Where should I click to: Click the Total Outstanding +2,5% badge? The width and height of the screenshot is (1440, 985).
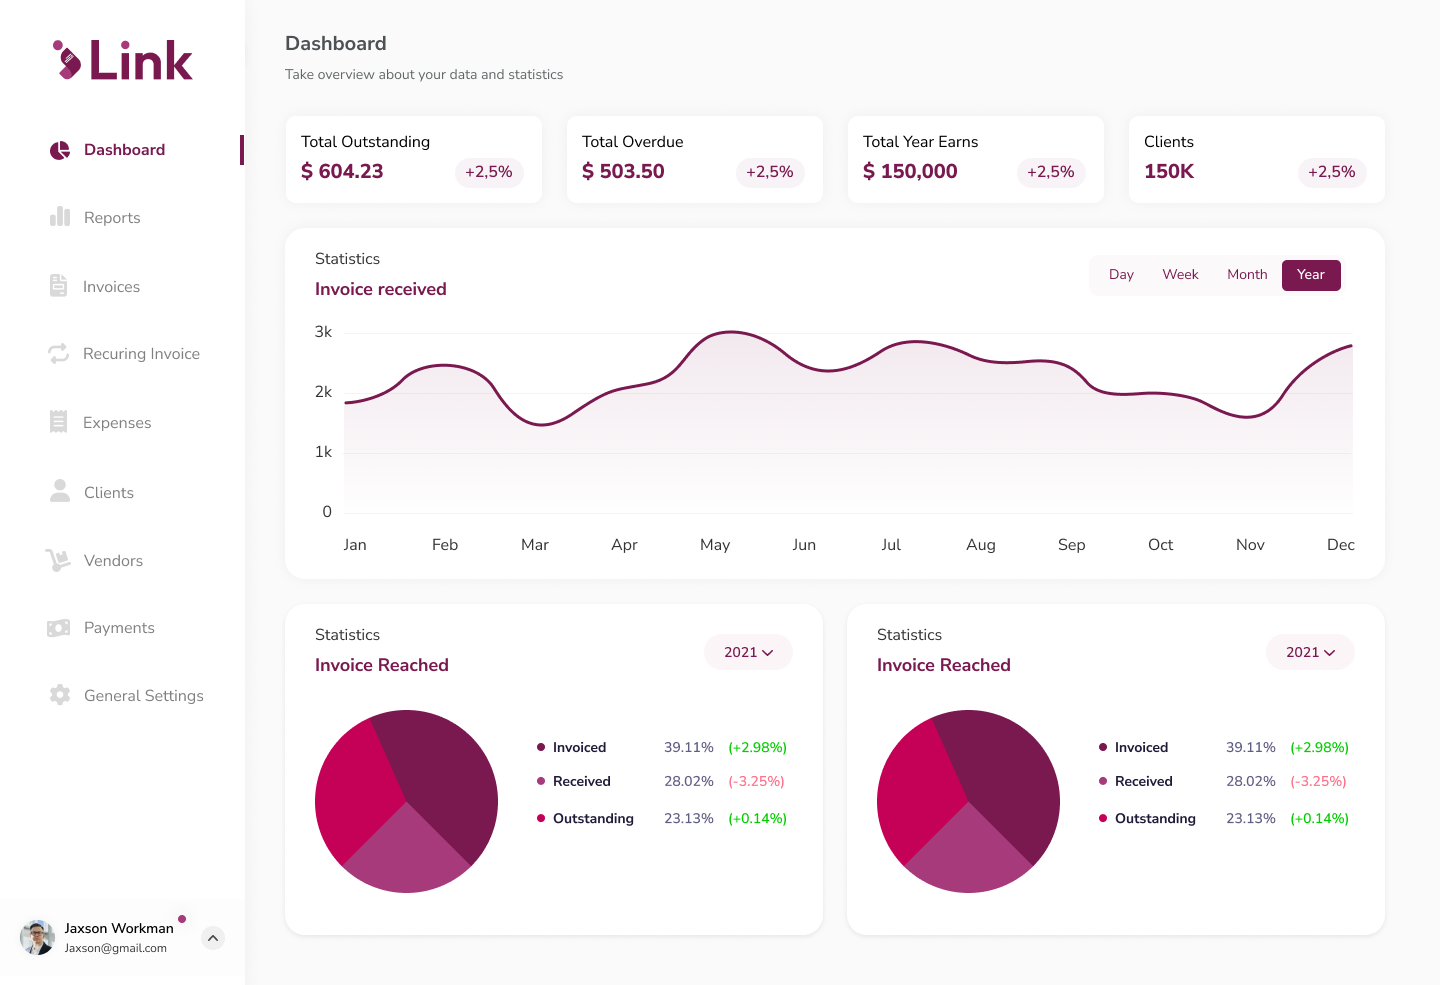[x=489, y=172]
